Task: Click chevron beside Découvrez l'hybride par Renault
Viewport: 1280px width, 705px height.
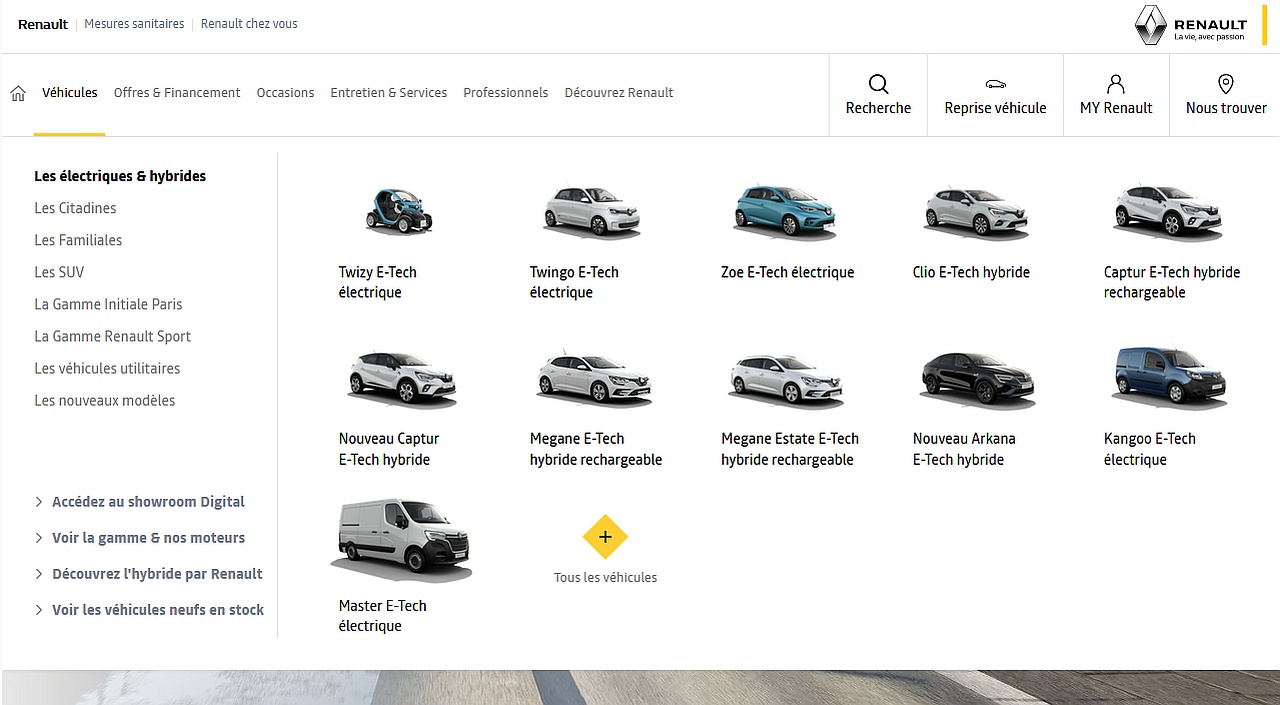Action: 39,574
